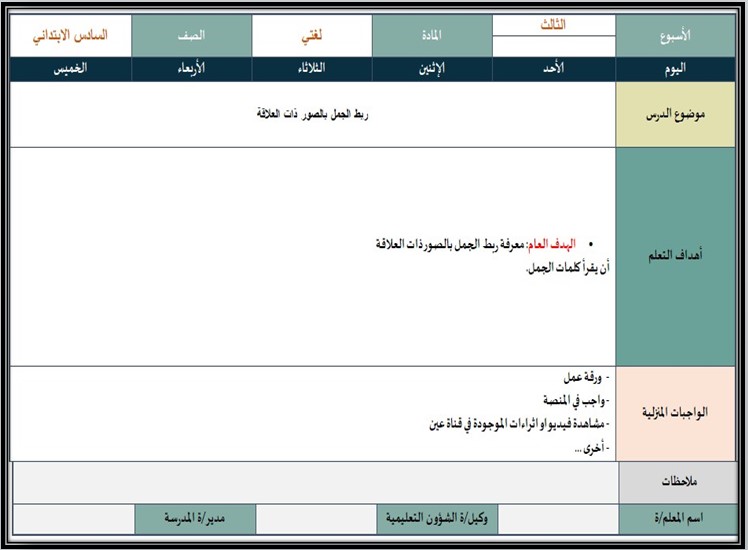Click the الواجبات المنزلية label cell
Image resolution: width=748 pixels, height=550 pixels.
pos(675,414)
